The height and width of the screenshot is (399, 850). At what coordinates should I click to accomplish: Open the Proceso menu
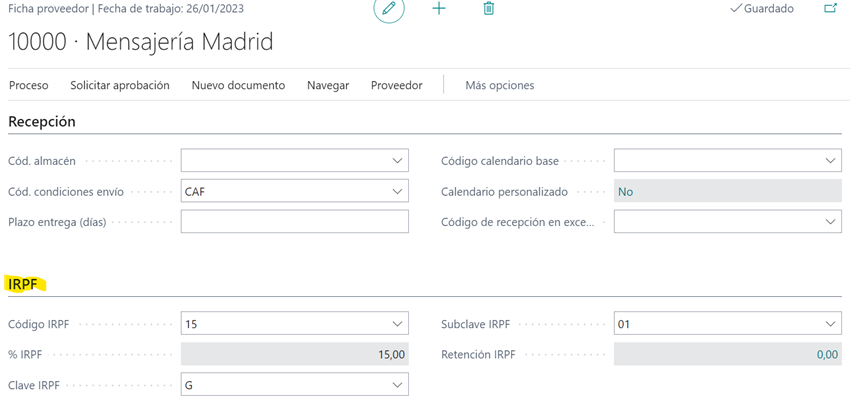(x=29, y=85)
